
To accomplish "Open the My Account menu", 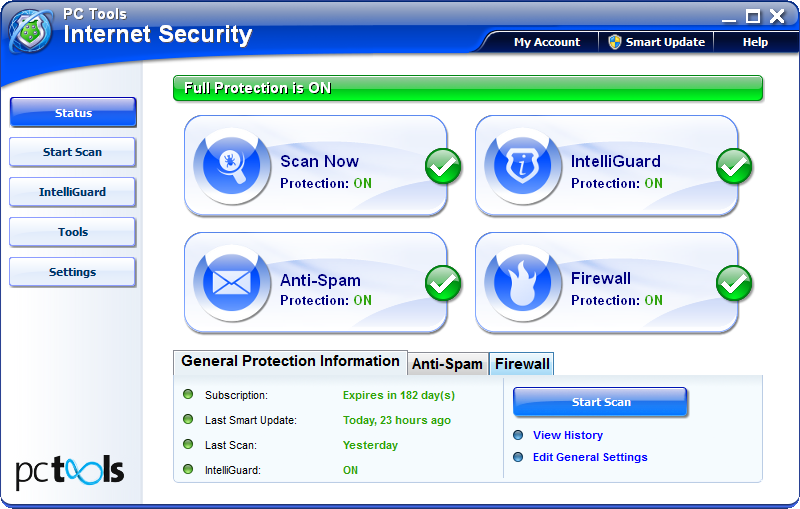I will coord(546,42).
